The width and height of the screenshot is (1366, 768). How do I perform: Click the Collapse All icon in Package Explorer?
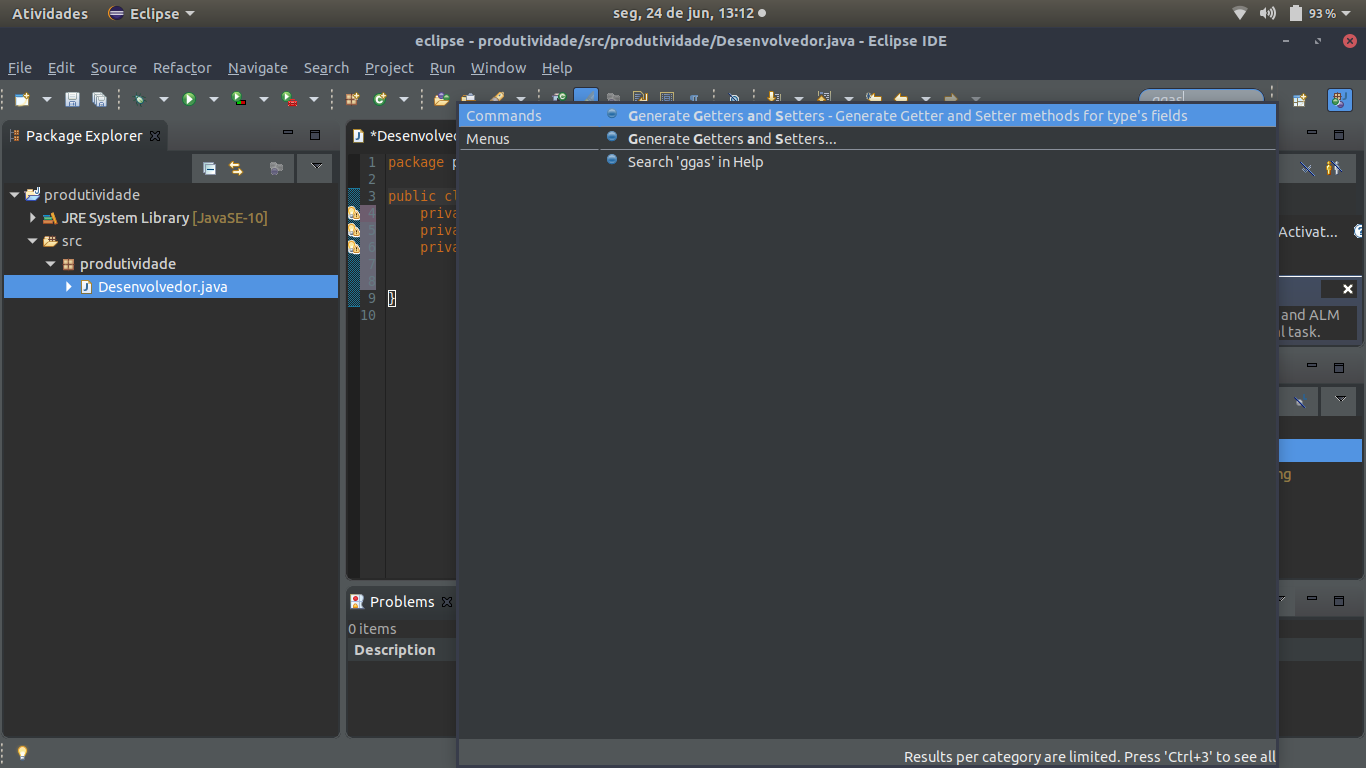(x=209, y=168)
